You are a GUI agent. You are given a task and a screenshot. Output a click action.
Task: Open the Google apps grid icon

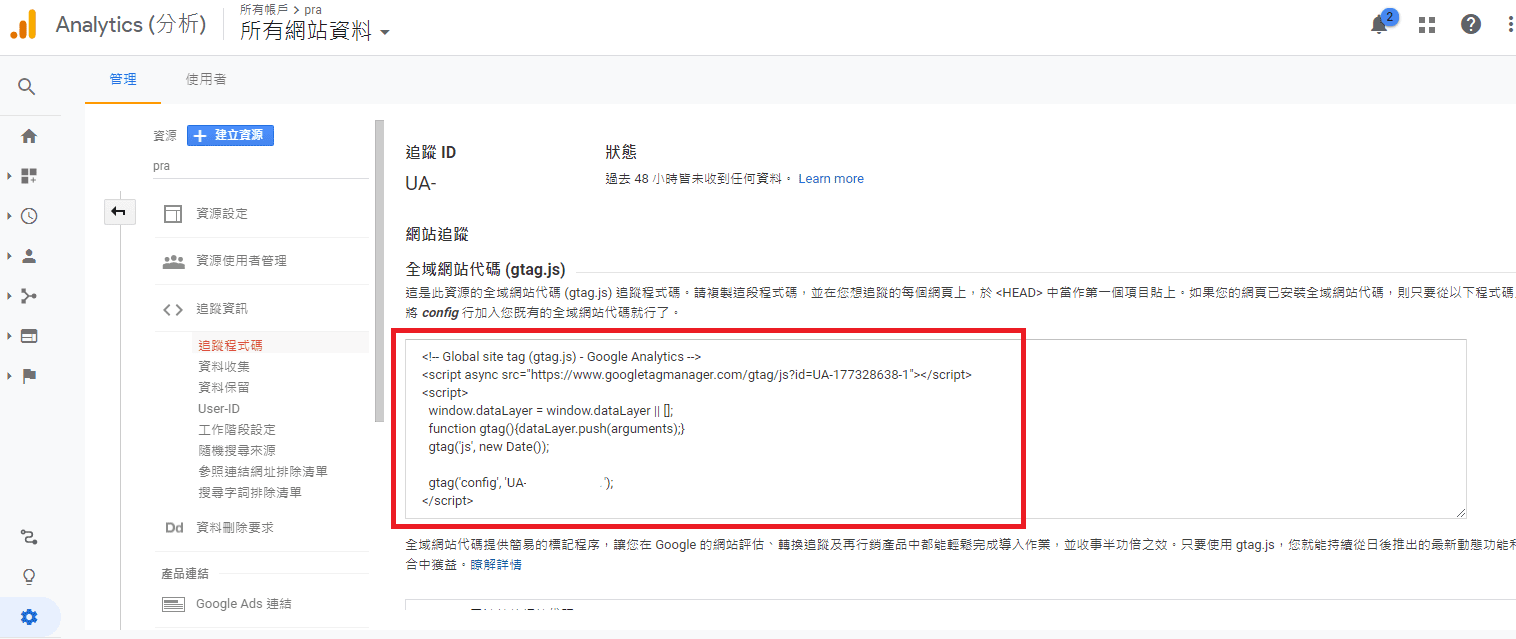coord(1427,25)
